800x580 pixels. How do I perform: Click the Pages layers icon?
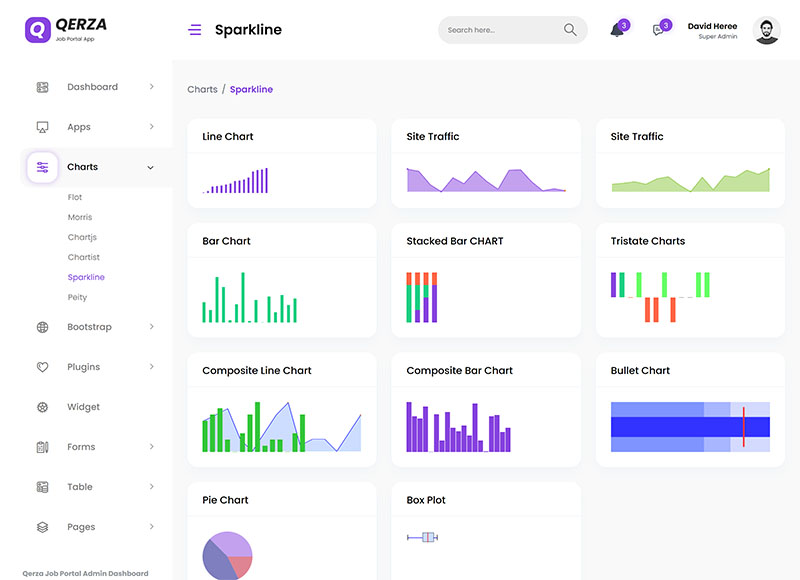[42, 527]
